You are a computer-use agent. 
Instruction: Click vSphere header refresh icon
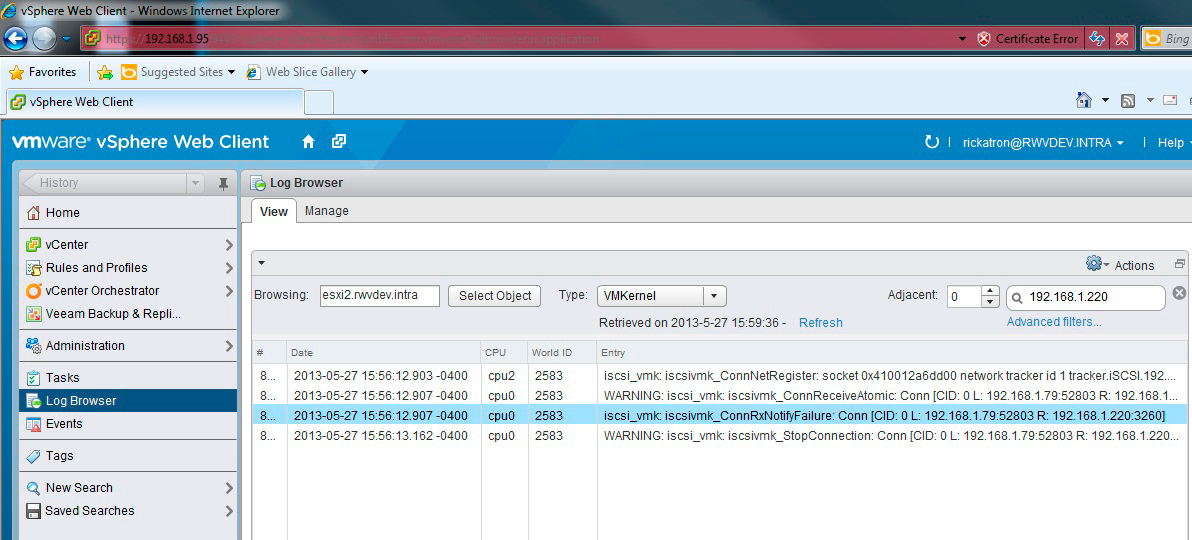[x=931, y=142]
